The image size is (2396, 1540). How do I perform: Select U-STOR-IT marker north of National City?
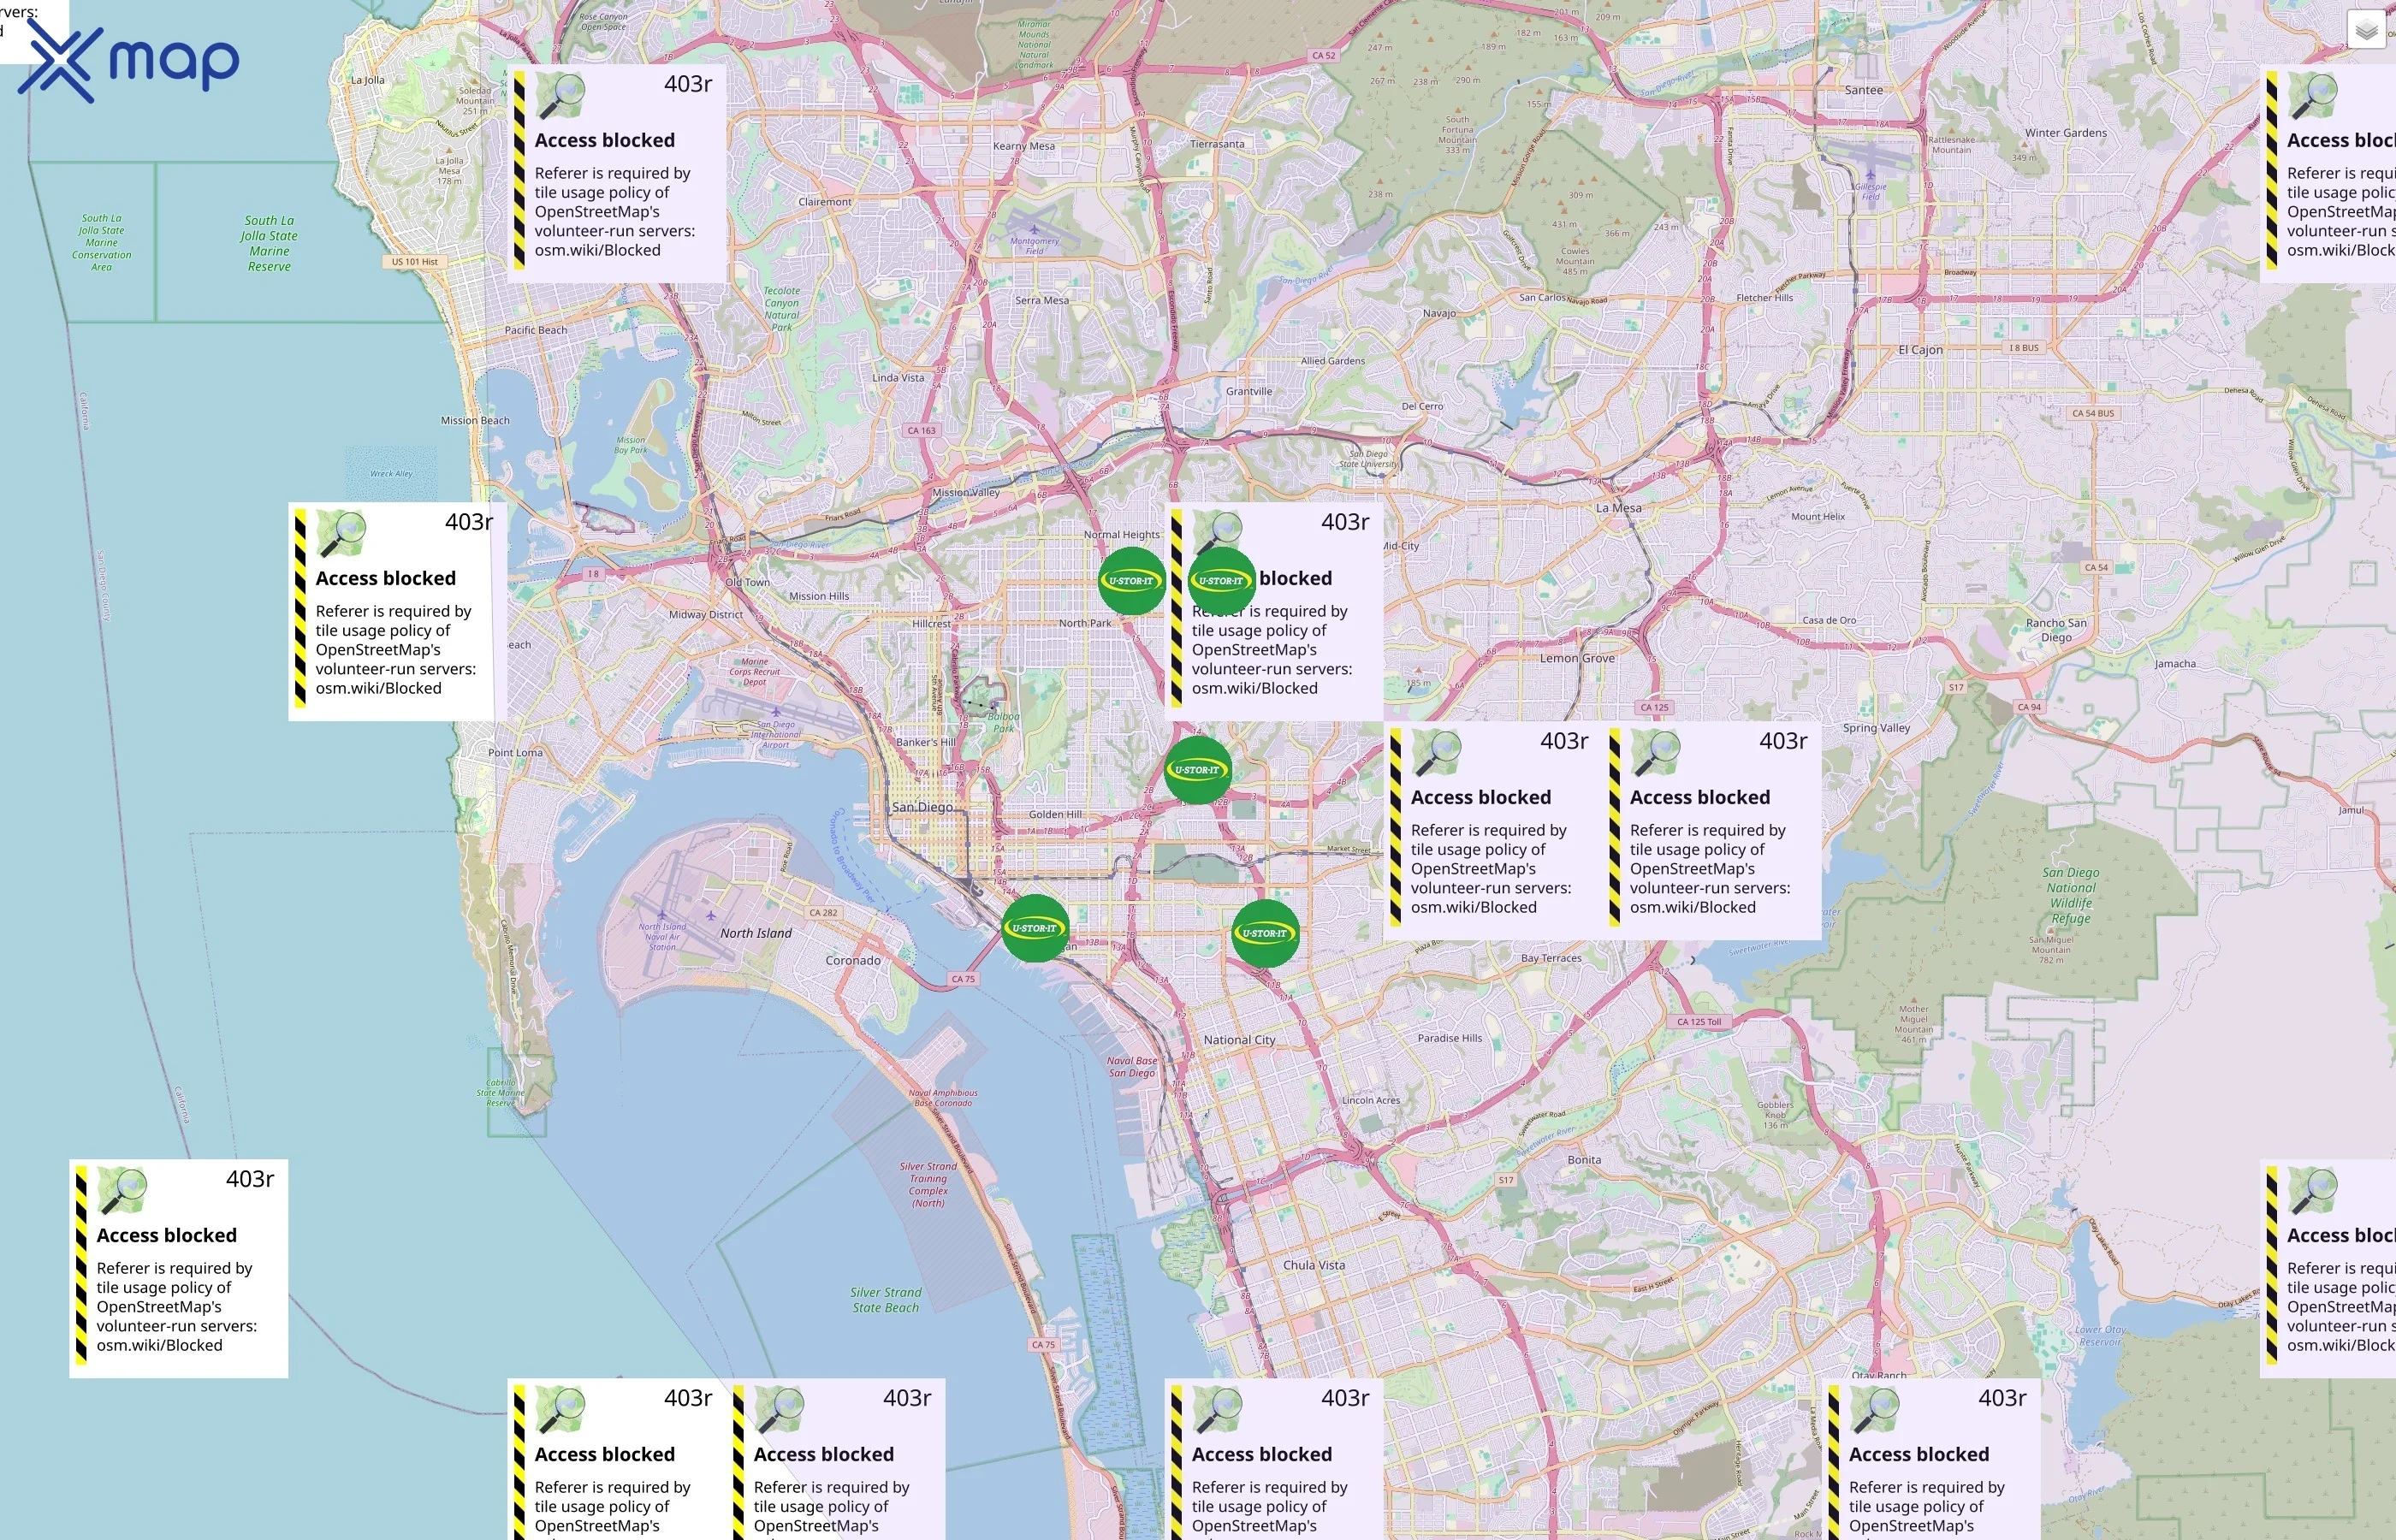pyautogui.click(x=1265, y=933)
